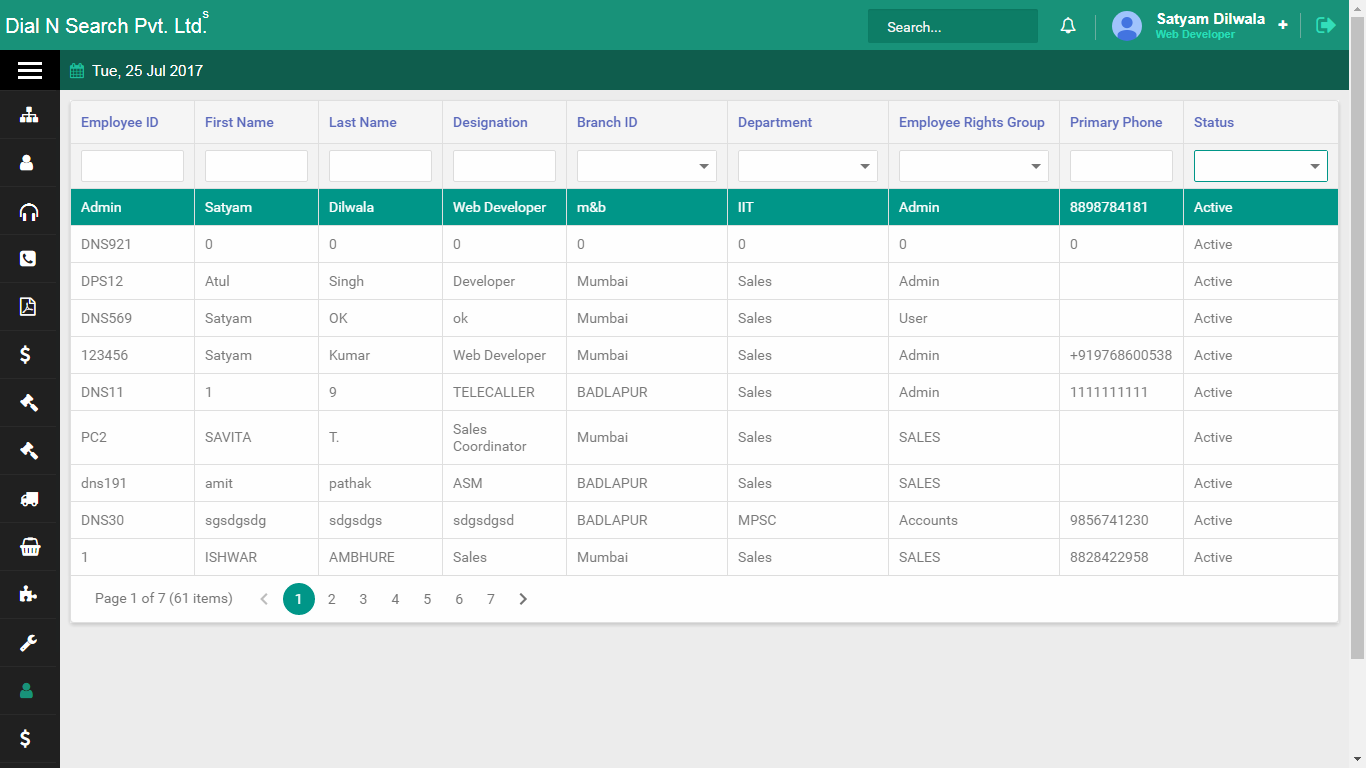Go to page 4

coord(395,599)
